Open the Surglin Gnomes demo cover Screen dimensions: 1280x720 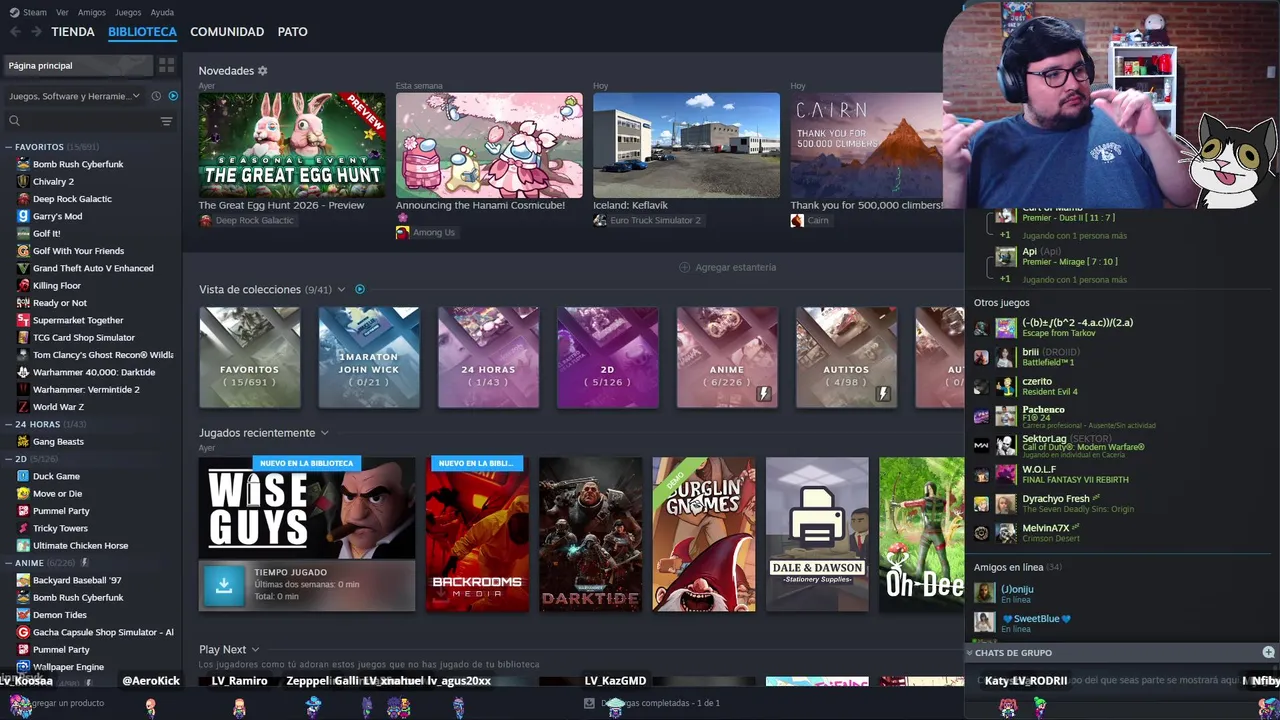[x=704, y=534]
